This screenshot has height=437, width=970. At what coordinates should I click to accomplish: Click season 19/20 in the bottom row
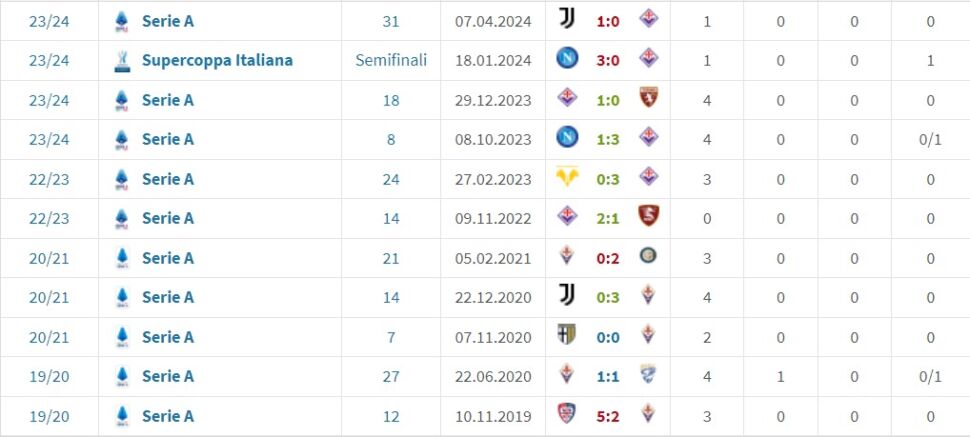[x=49, y=416]
